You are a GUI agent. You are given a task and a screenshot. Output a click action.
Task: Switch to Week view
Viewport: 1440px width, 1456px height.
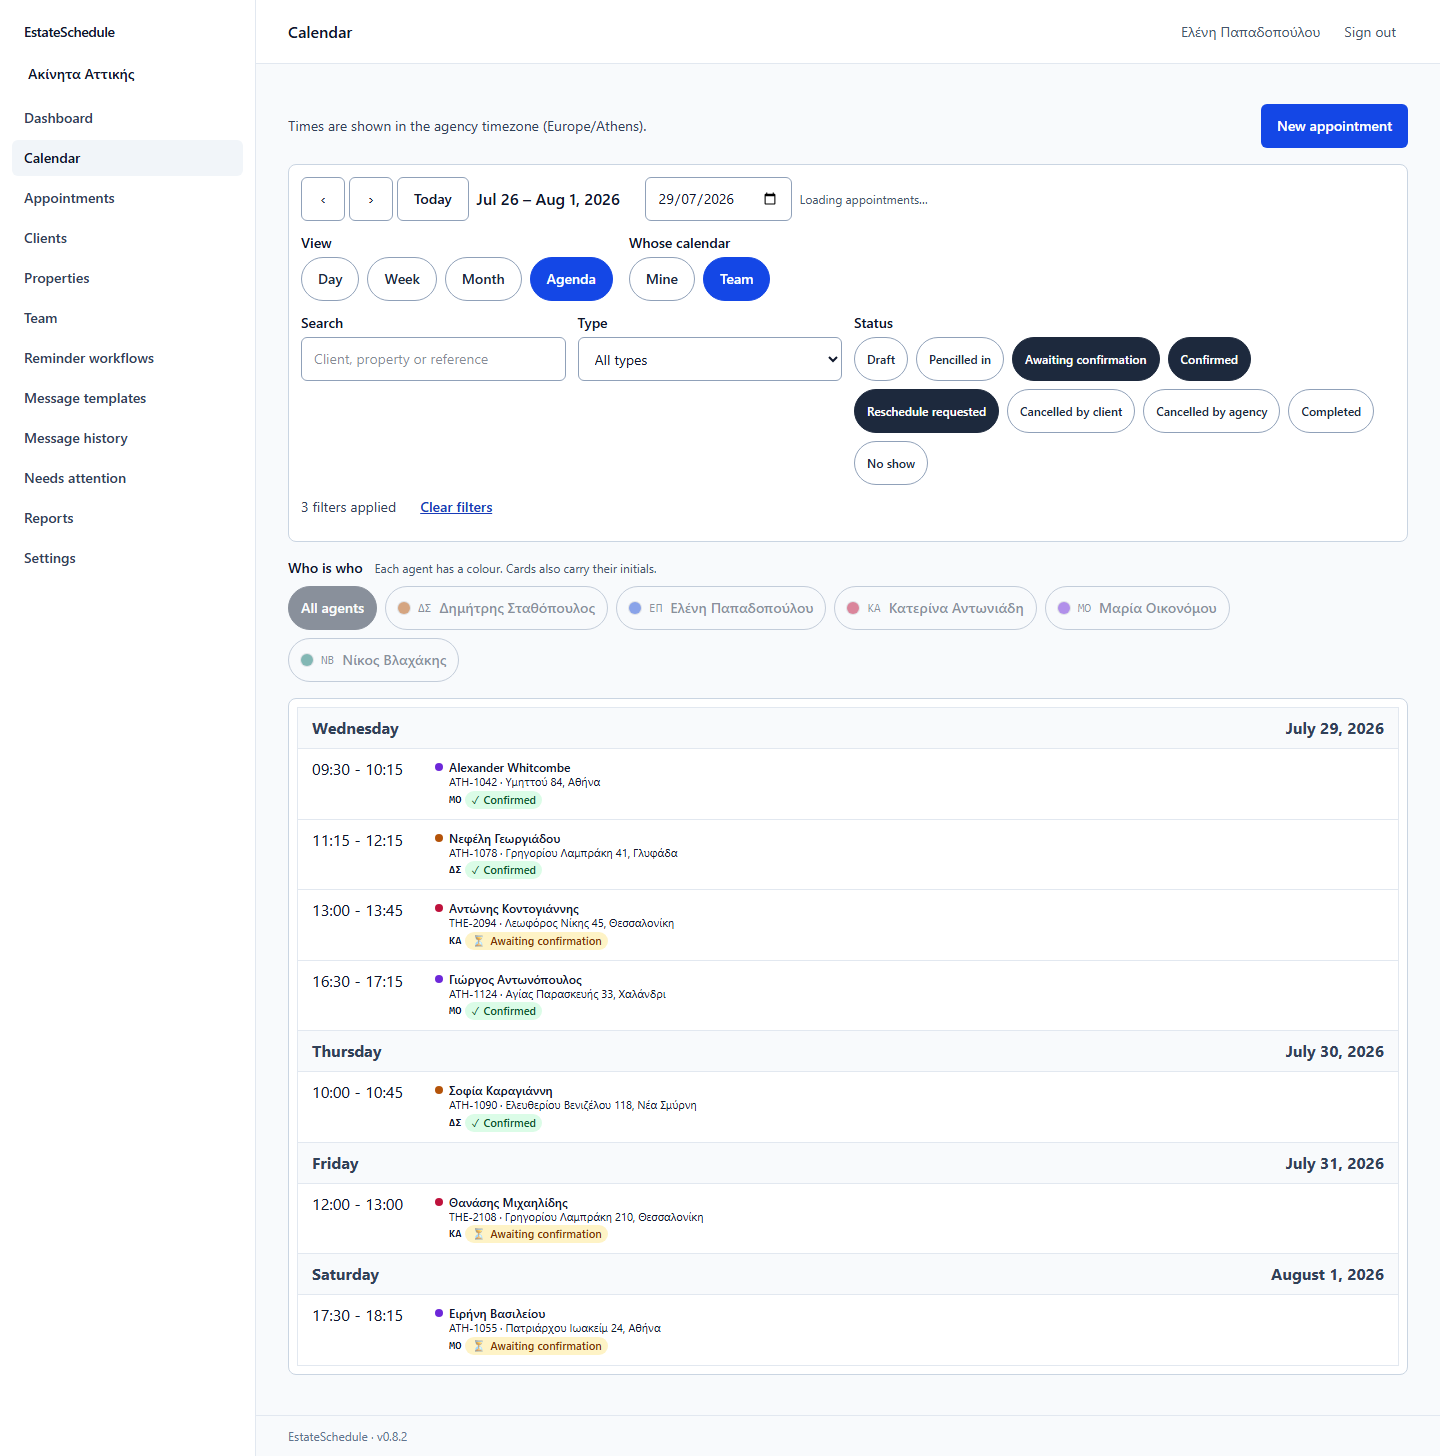[x=402, y=279]
